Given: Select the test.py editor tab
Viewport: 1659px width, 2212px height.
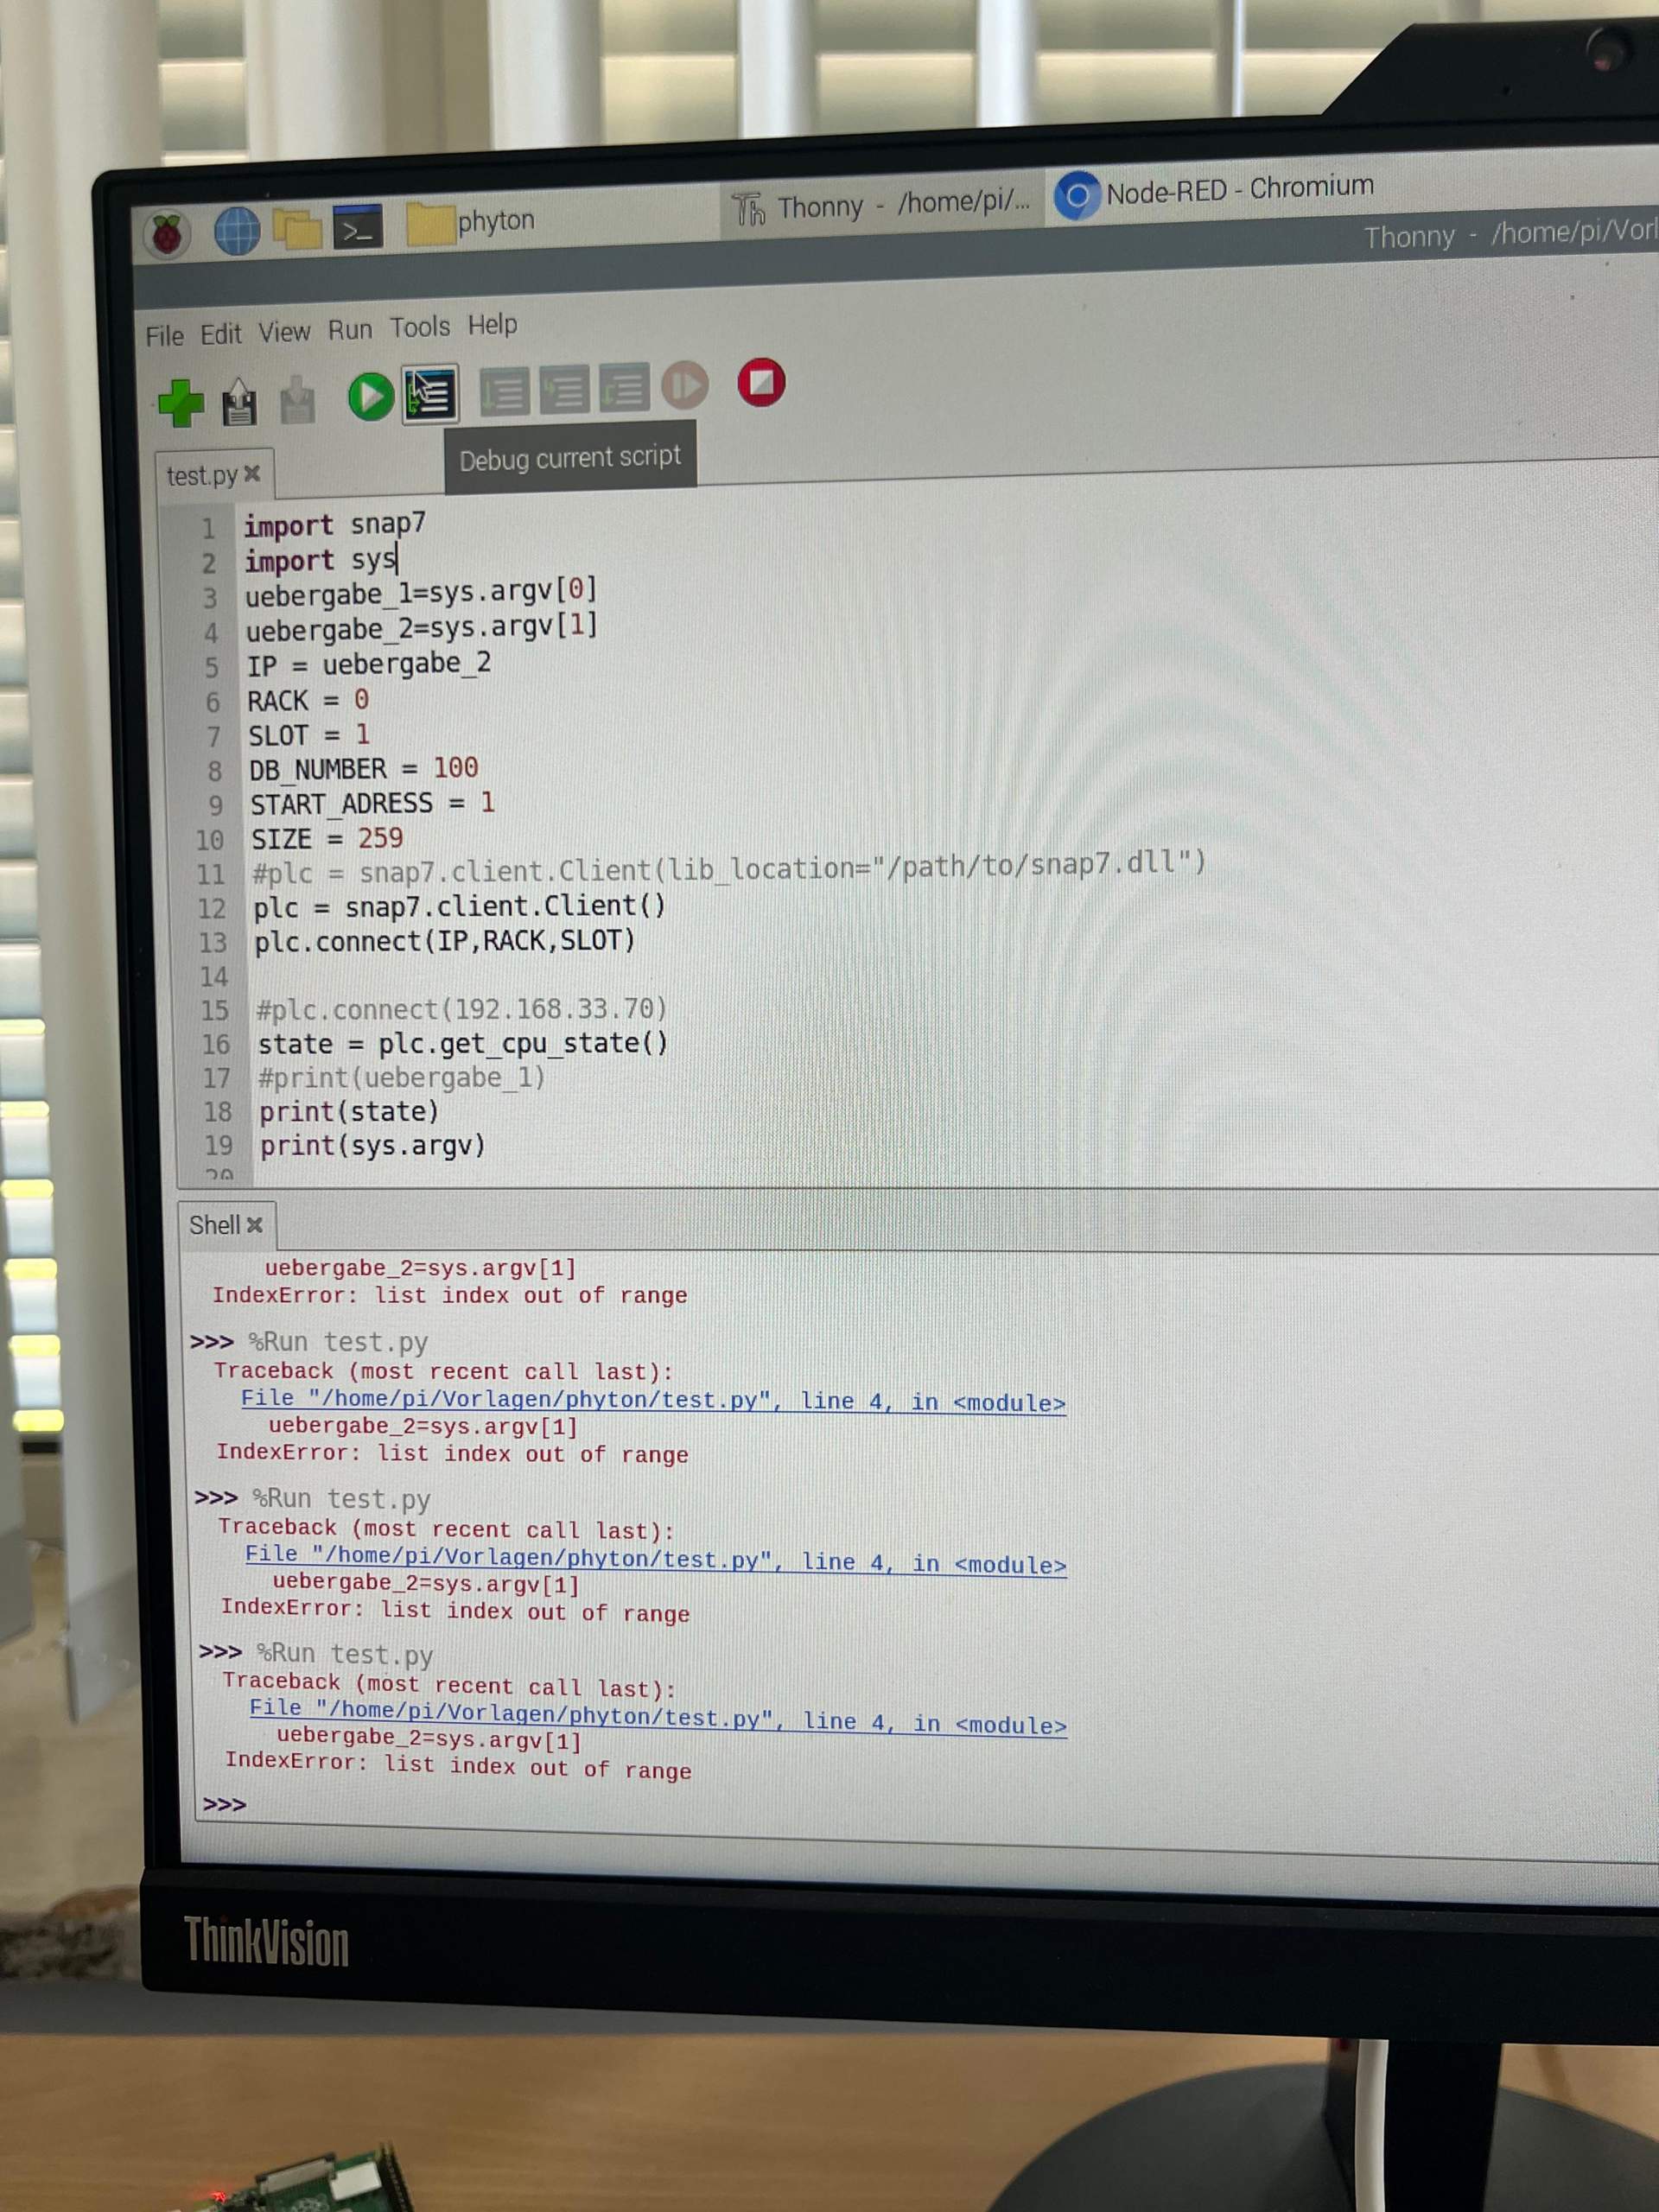Looking at the screenshot, I should 202,476.
